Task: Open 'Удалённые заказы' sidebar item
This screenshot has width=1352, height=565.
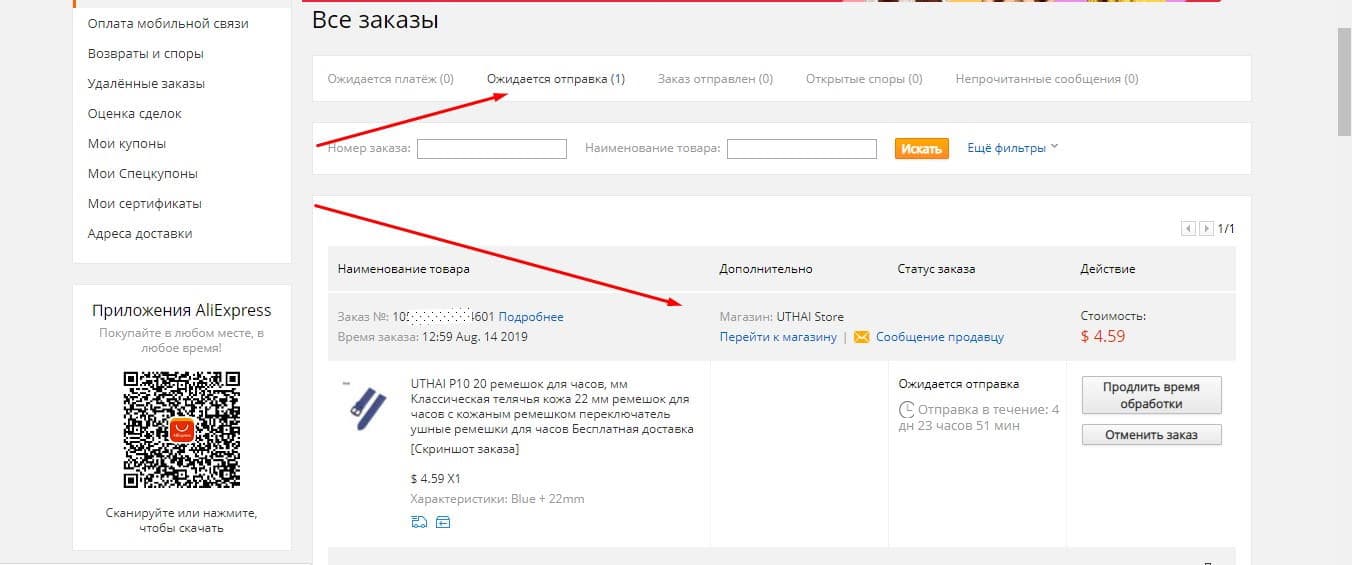Action: (147, 83)
